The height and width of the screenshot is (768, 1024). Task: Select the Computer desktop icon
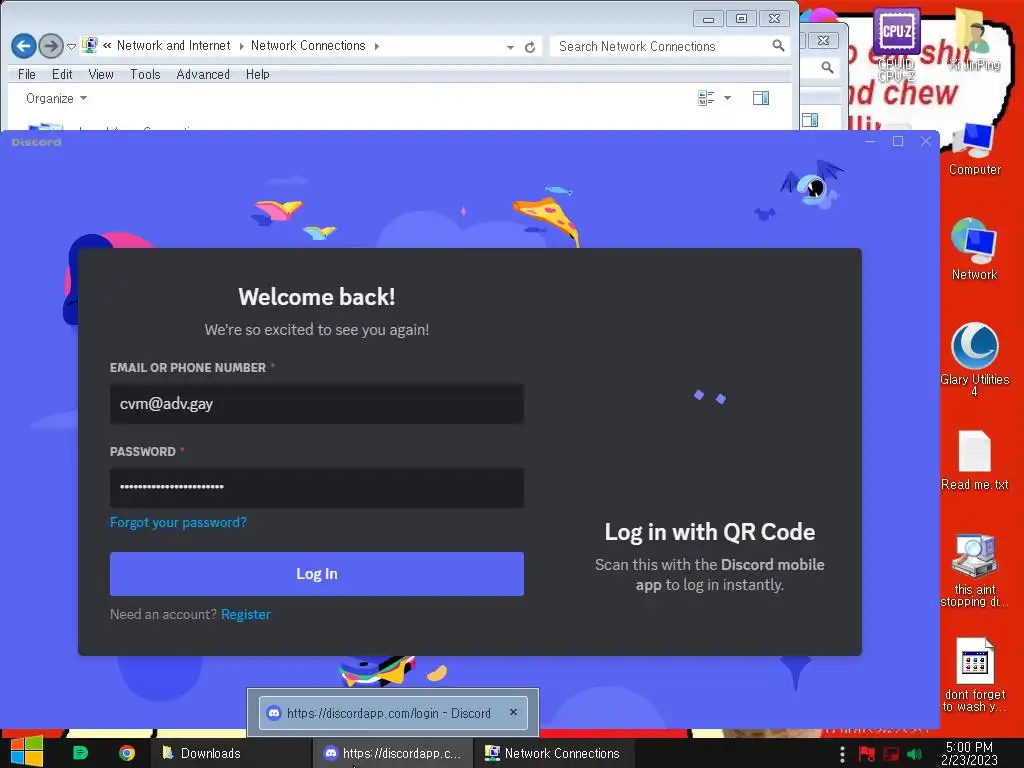[974, 149]
